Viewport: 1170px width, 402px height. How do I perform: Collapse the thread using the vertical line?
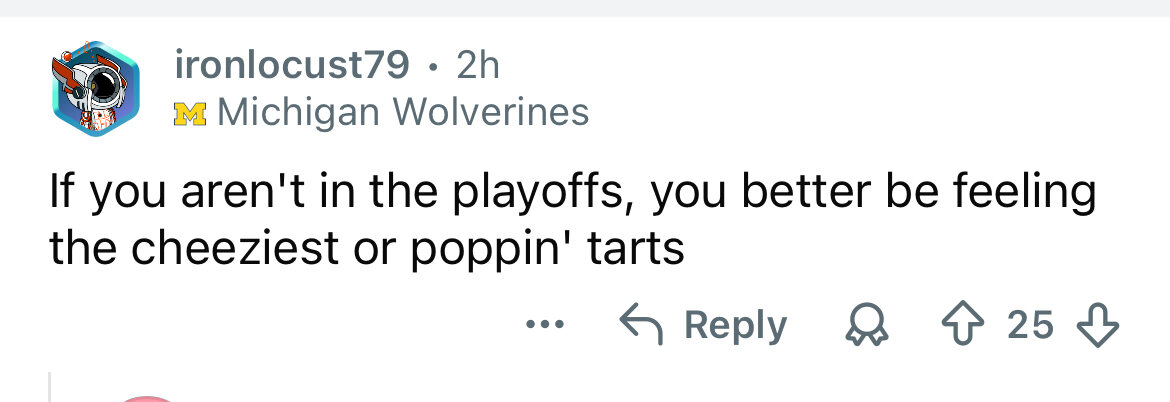[x=50, y=387]
